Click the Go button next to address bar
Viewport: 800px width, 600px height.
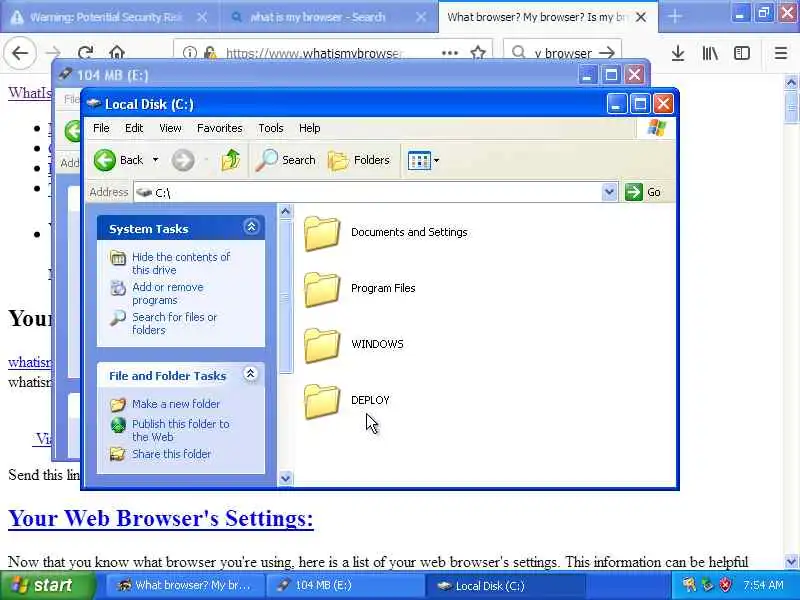(x=644, y=192)
